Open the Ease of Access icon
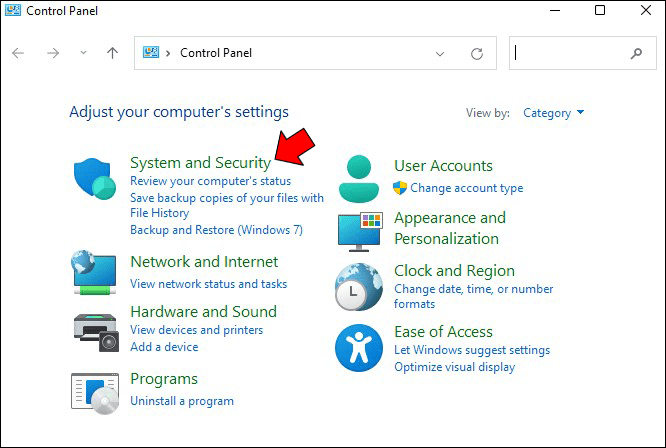 coord(359,348)
